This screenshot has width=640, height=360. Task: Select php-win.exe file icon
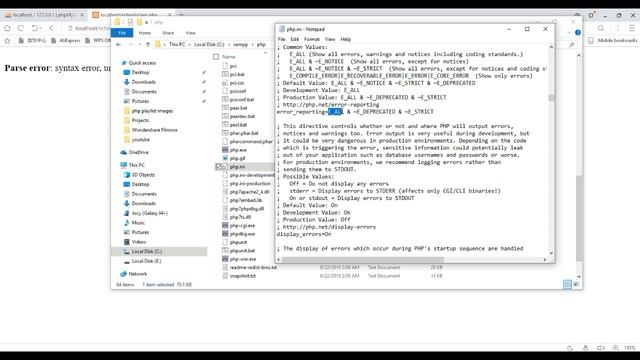tap(225, 259)
